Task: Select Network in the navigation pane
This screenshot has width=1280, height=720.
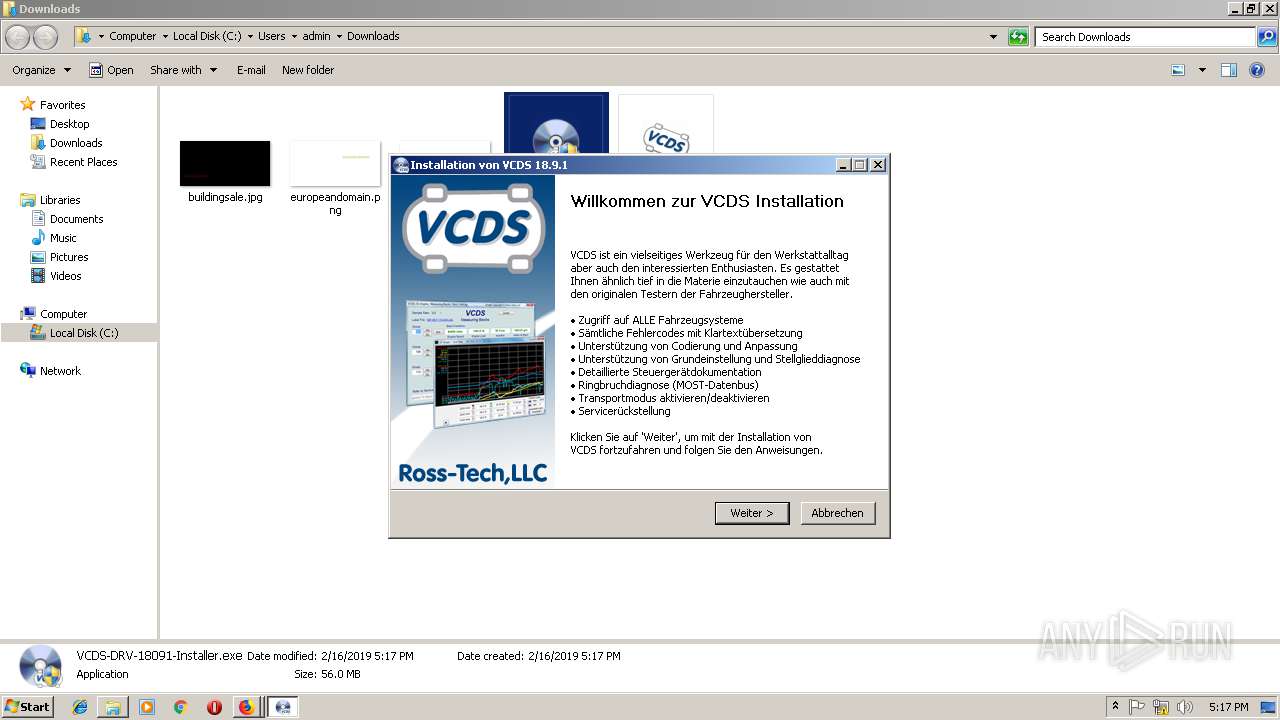Action: click(x=60, y=371)
